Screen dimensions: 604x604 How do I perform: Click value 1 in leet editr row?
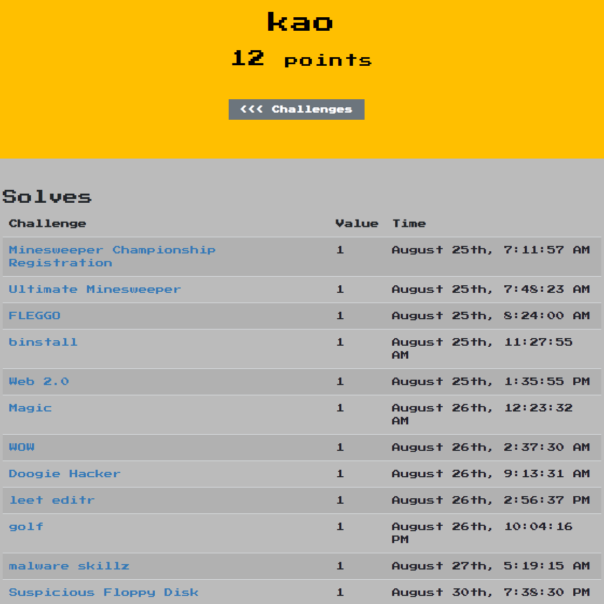(340, 500)
